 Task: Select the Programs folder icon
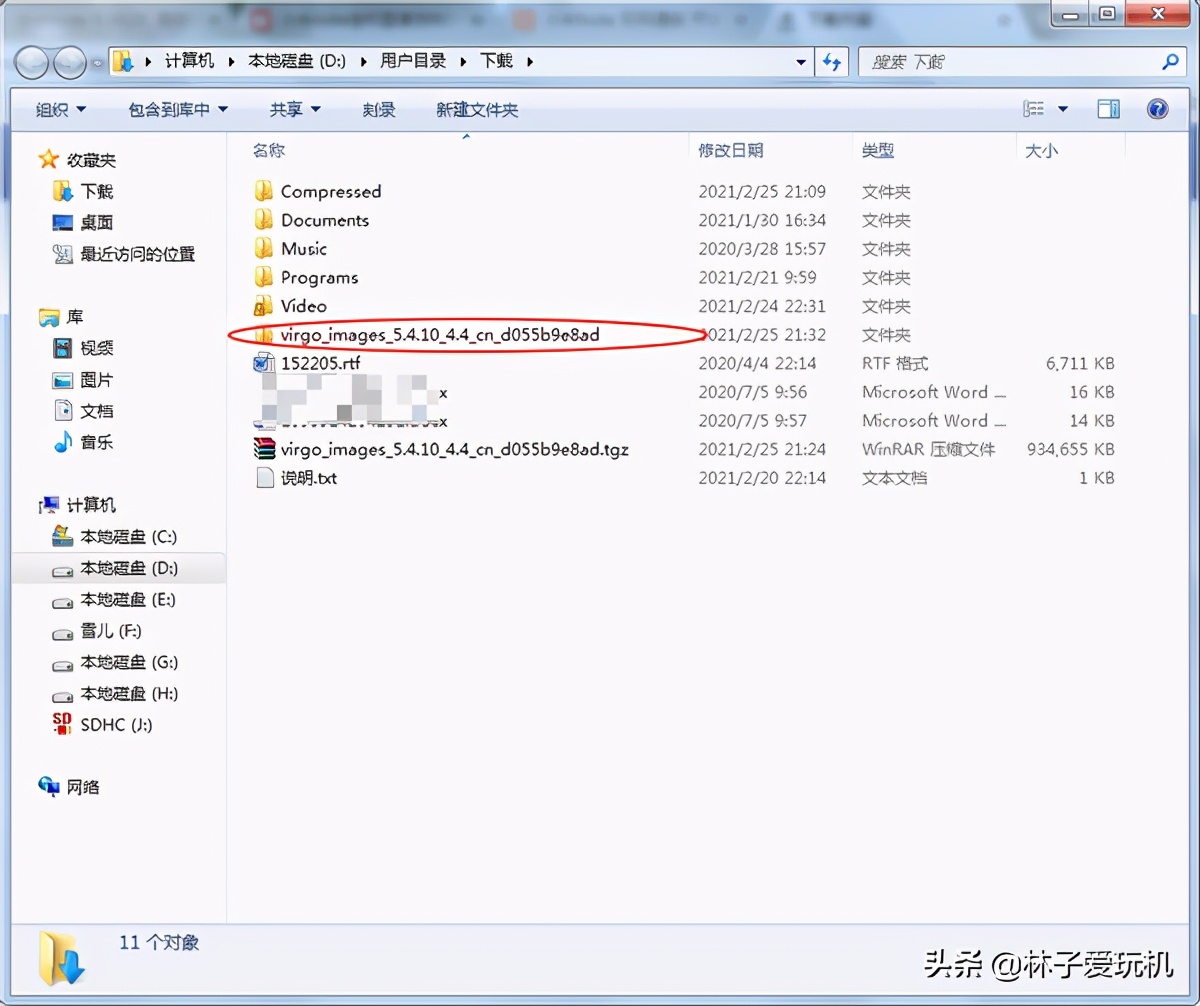264,277
